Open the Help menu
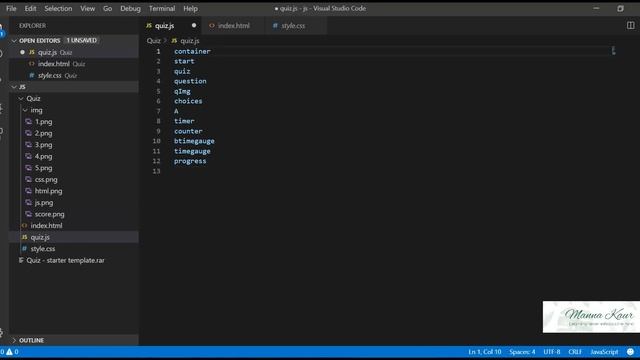The image size is (640, 360). [x=190, y=8]
